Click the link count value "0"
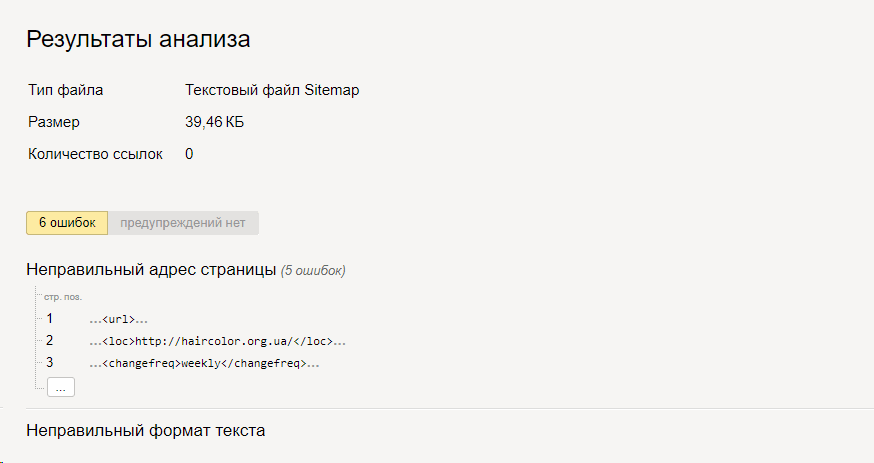 (x=189, y=154)
